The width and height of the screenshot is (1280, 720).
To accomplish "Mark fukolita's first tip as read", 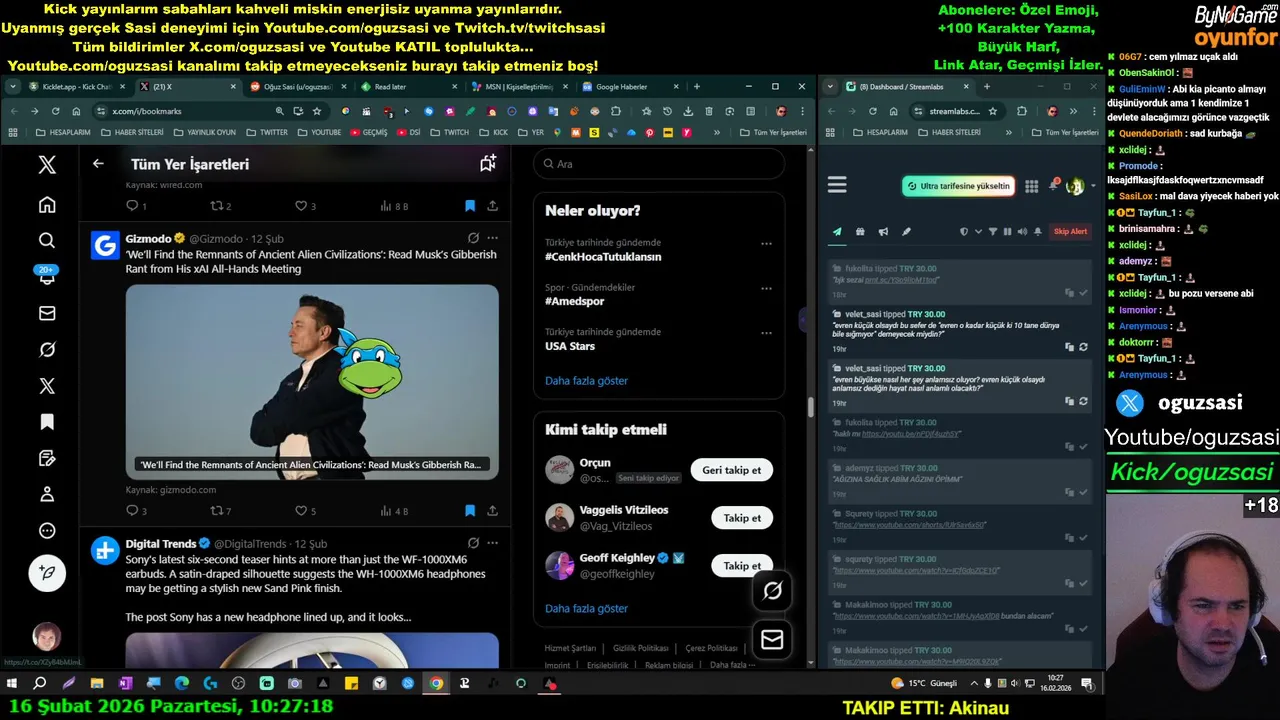I will click(1083, 293).
